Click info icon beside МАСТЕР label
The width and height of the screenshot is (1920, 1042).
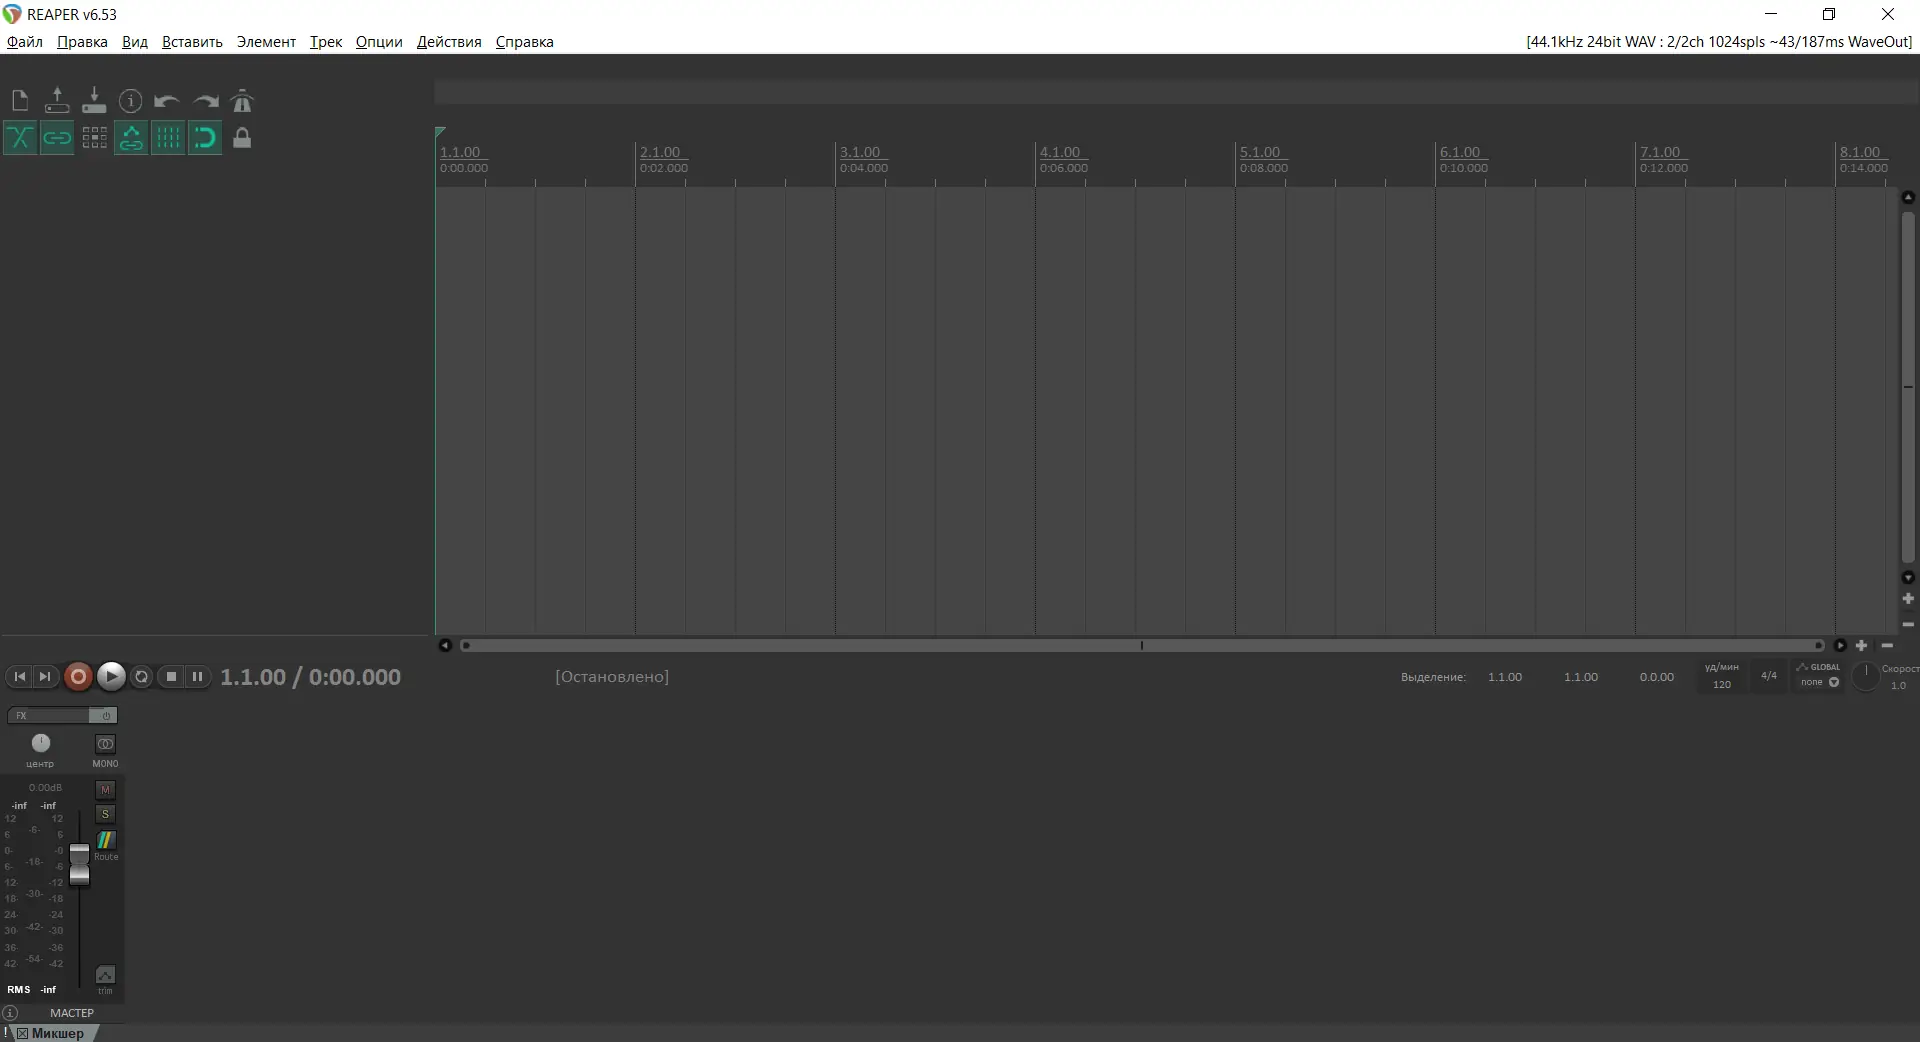point(10,1012)
